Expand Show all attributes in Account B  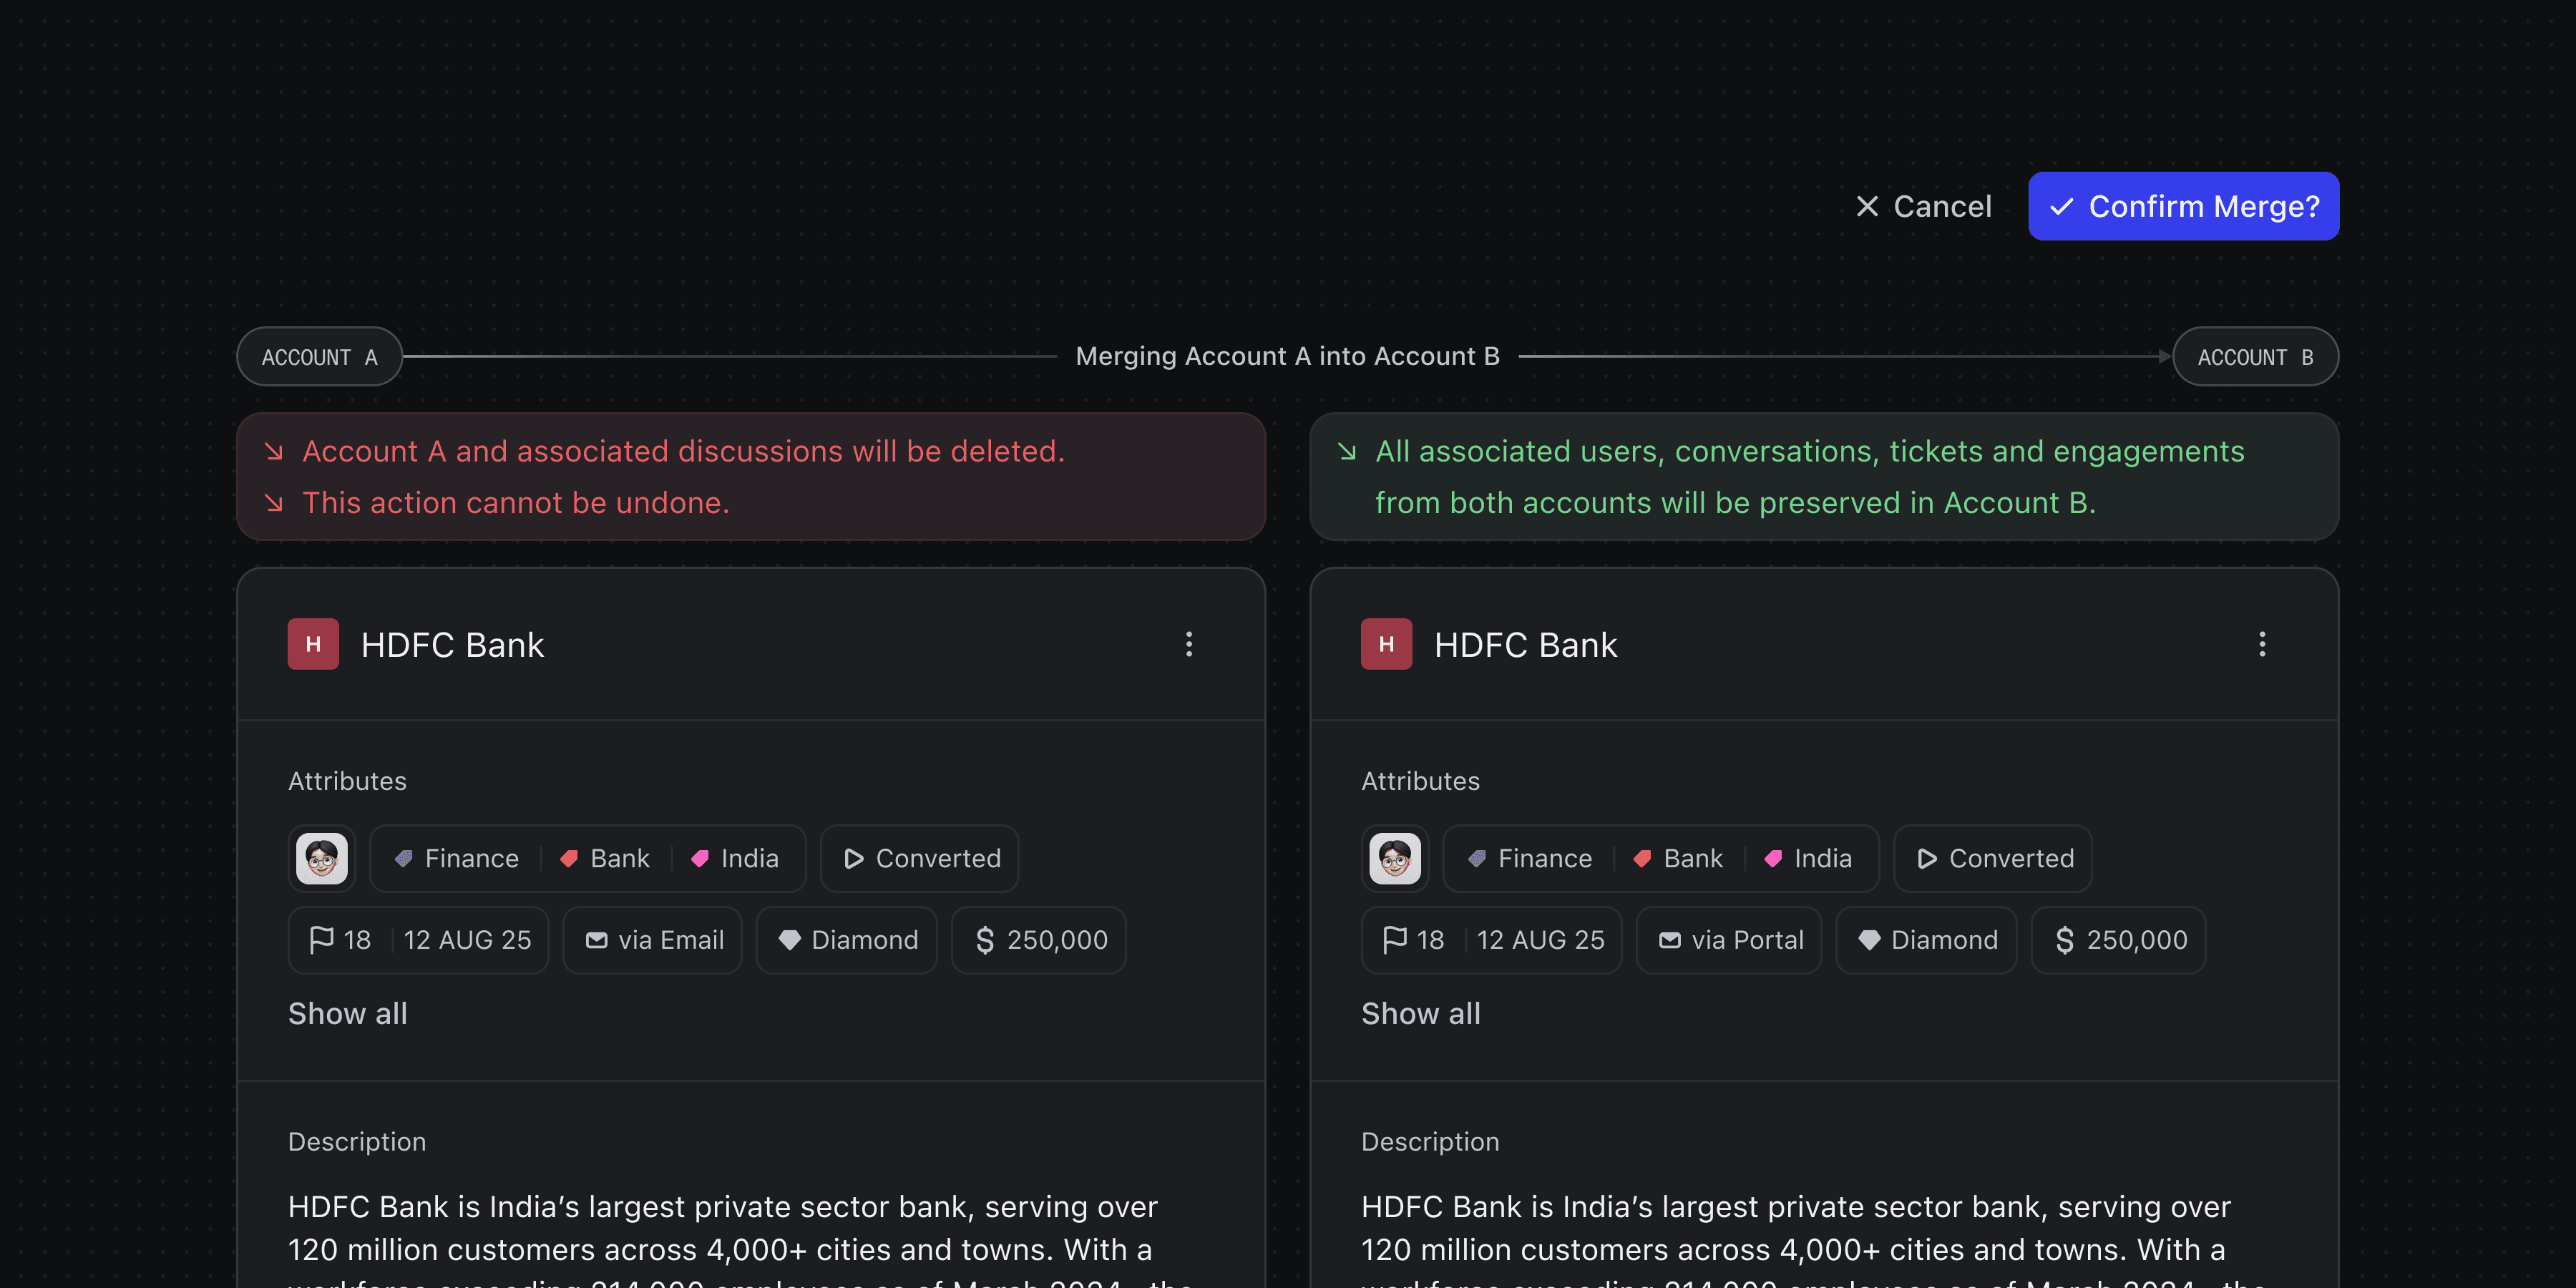click(x=1420, y=1013)
